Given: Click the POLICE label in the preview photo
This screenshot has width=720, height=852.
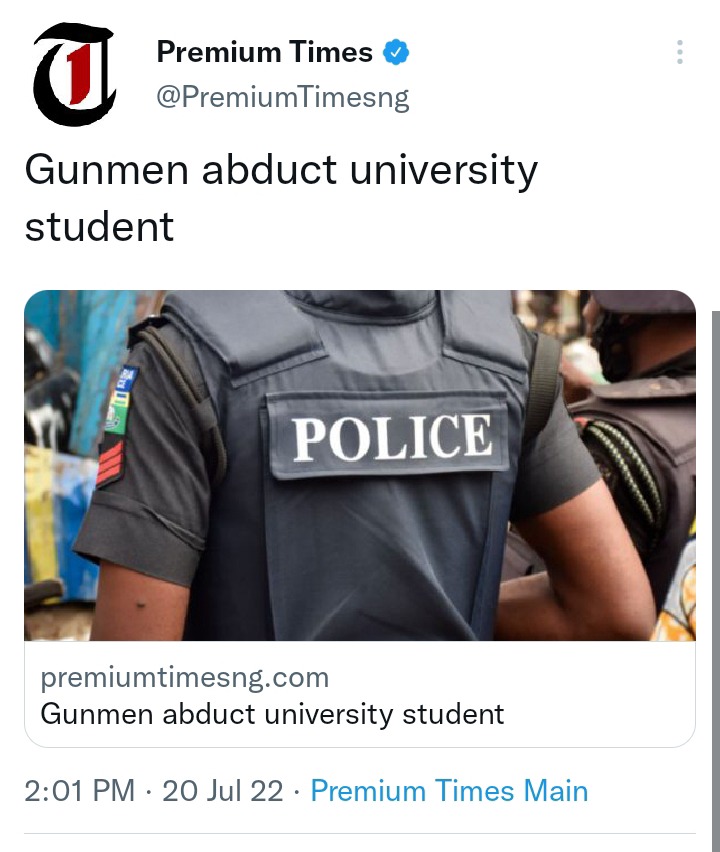Looking at the screenshot, I should [x=392, y=437].
